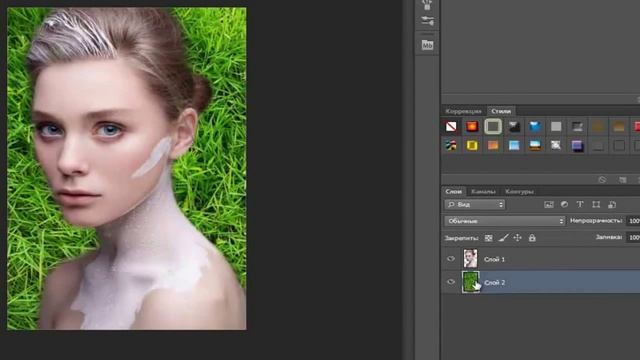Filter layers by pixel layer type
Screen dimensions: 640x360
tap(549, 204)
